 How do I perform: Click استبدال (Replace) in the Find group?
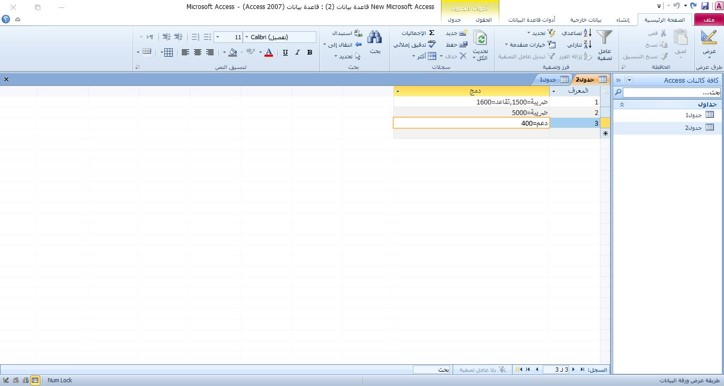point(348,33)
